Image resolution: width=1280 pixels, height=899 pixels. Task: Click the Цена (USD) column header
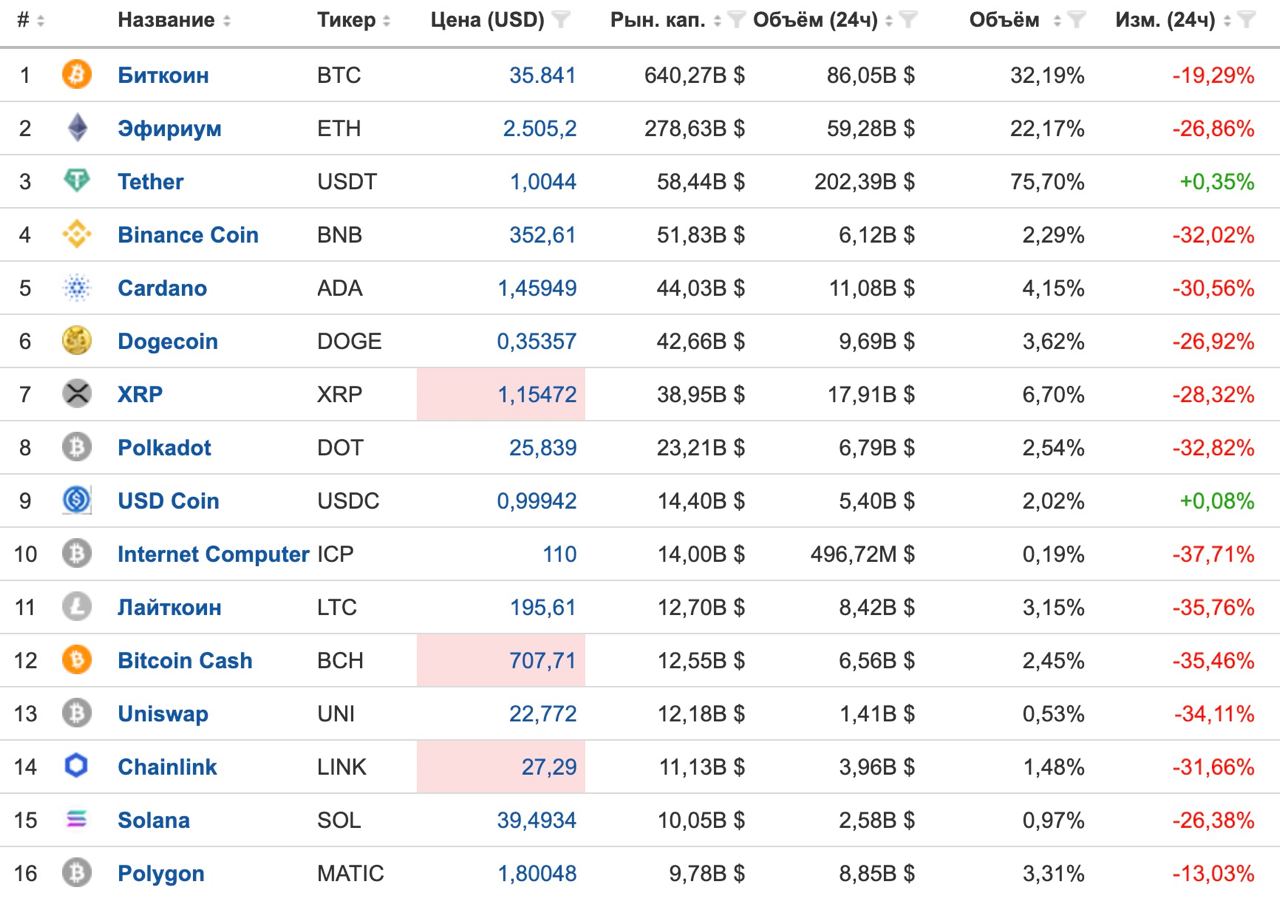(x=487, y=20)
